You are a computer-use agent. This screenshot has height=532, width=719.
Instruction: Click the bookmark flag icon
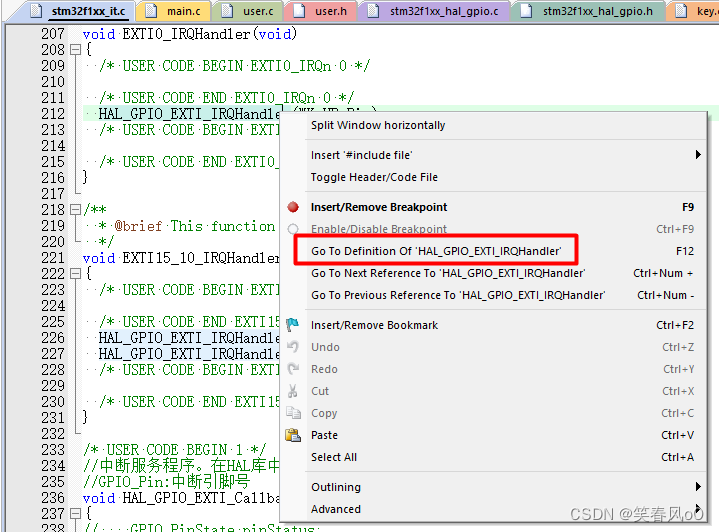tap(293, 325)
